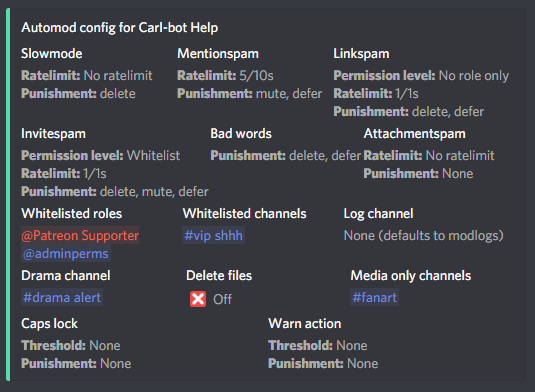
Task: Go to the #drama alert channel
Action: click(62, 297)
